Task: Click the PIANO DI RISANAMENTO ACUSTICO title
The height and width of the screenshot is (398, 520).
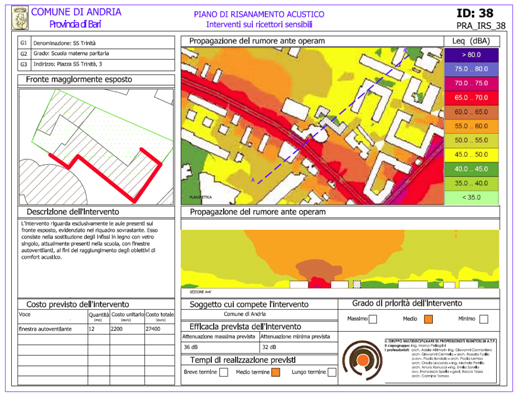Action: 259,14
